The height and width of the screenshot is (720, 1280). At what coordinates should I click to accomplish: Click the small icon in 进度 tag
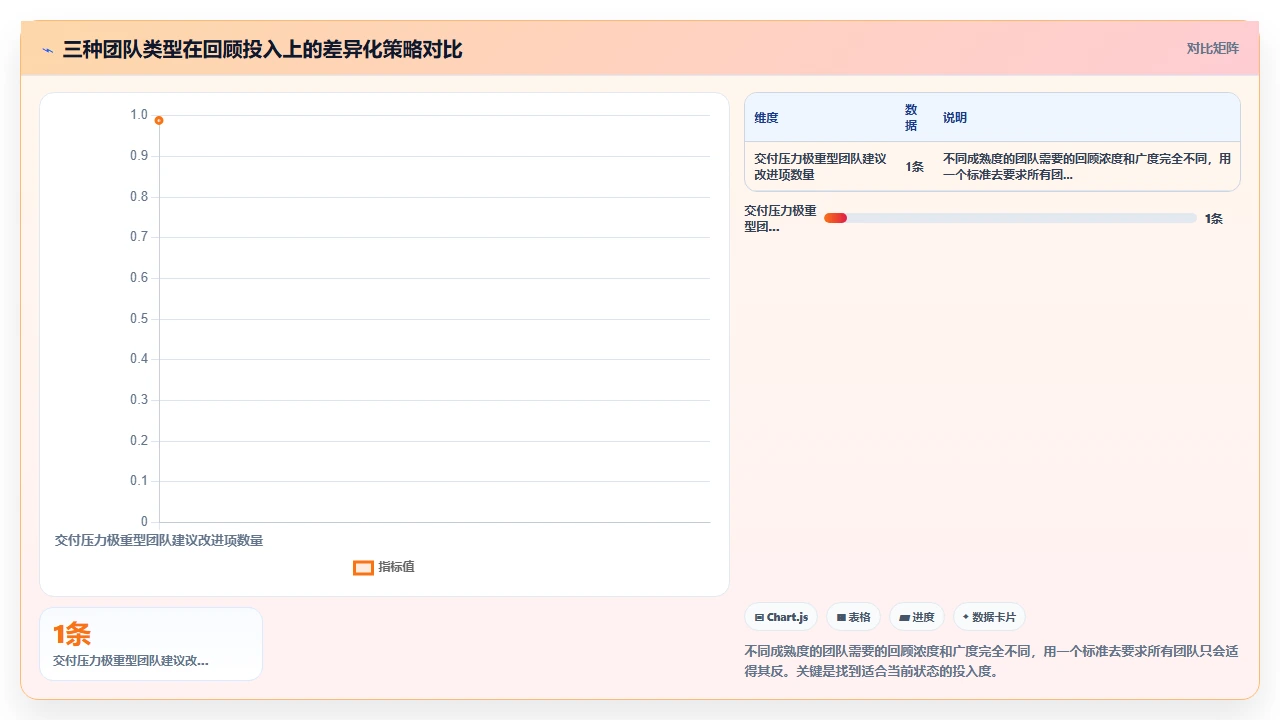[904, 618]
